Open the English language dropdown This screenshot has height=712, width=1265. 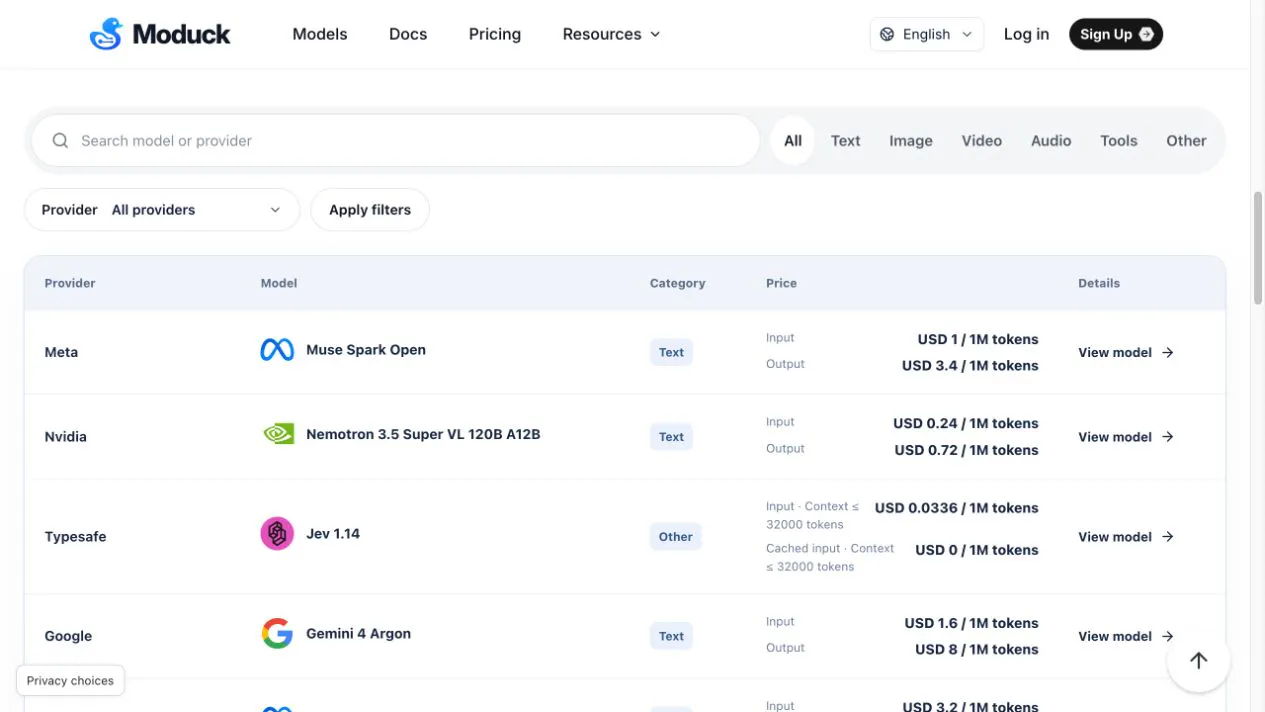pos(927,34)
